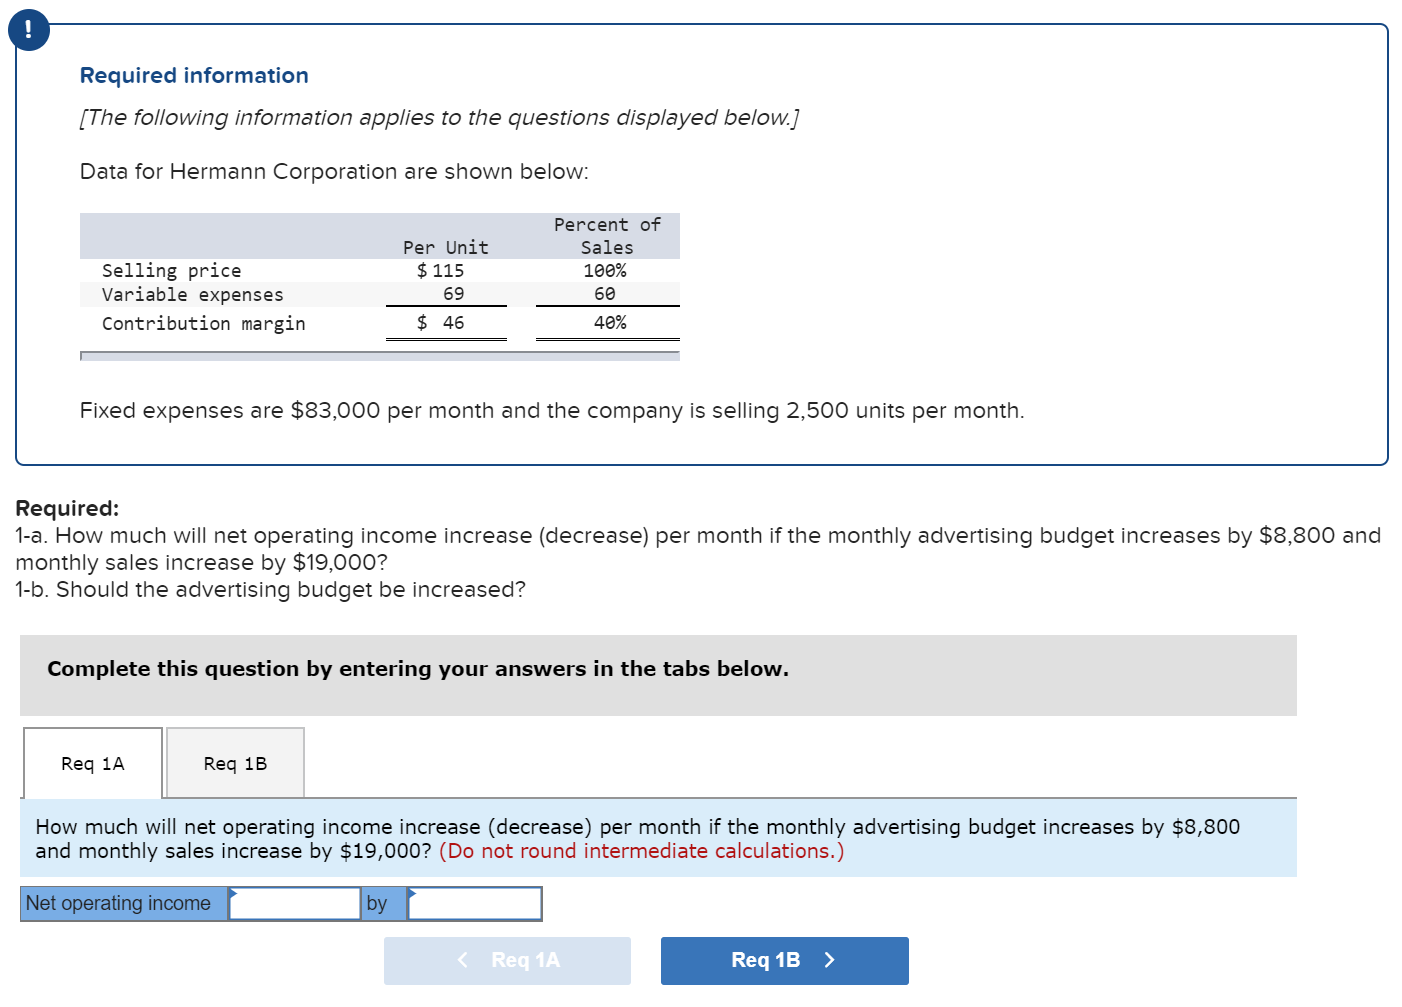
Task: Switch to the Req 1B tab
Action: 235,763
